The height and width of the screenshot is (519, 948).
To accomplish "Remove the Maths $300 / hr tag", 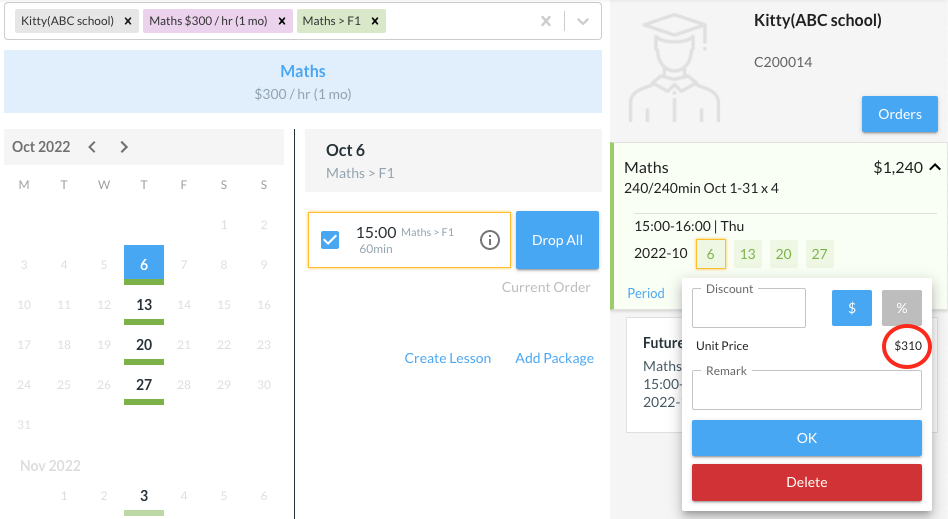I will pyautogui.click(x=282, y=21).
